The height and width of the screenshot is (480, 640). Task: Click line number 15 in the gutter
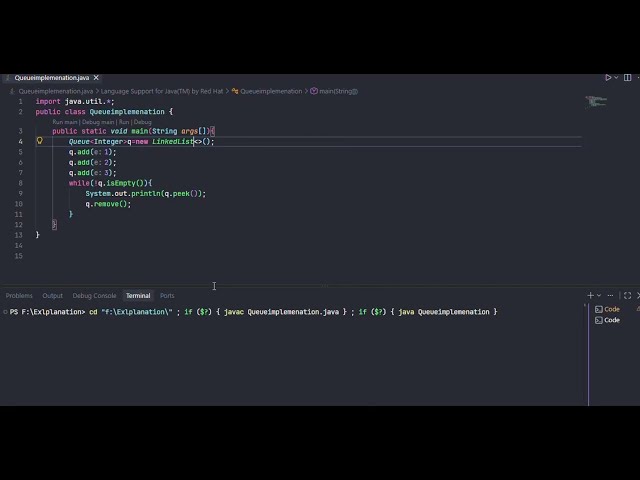(19, 256)
